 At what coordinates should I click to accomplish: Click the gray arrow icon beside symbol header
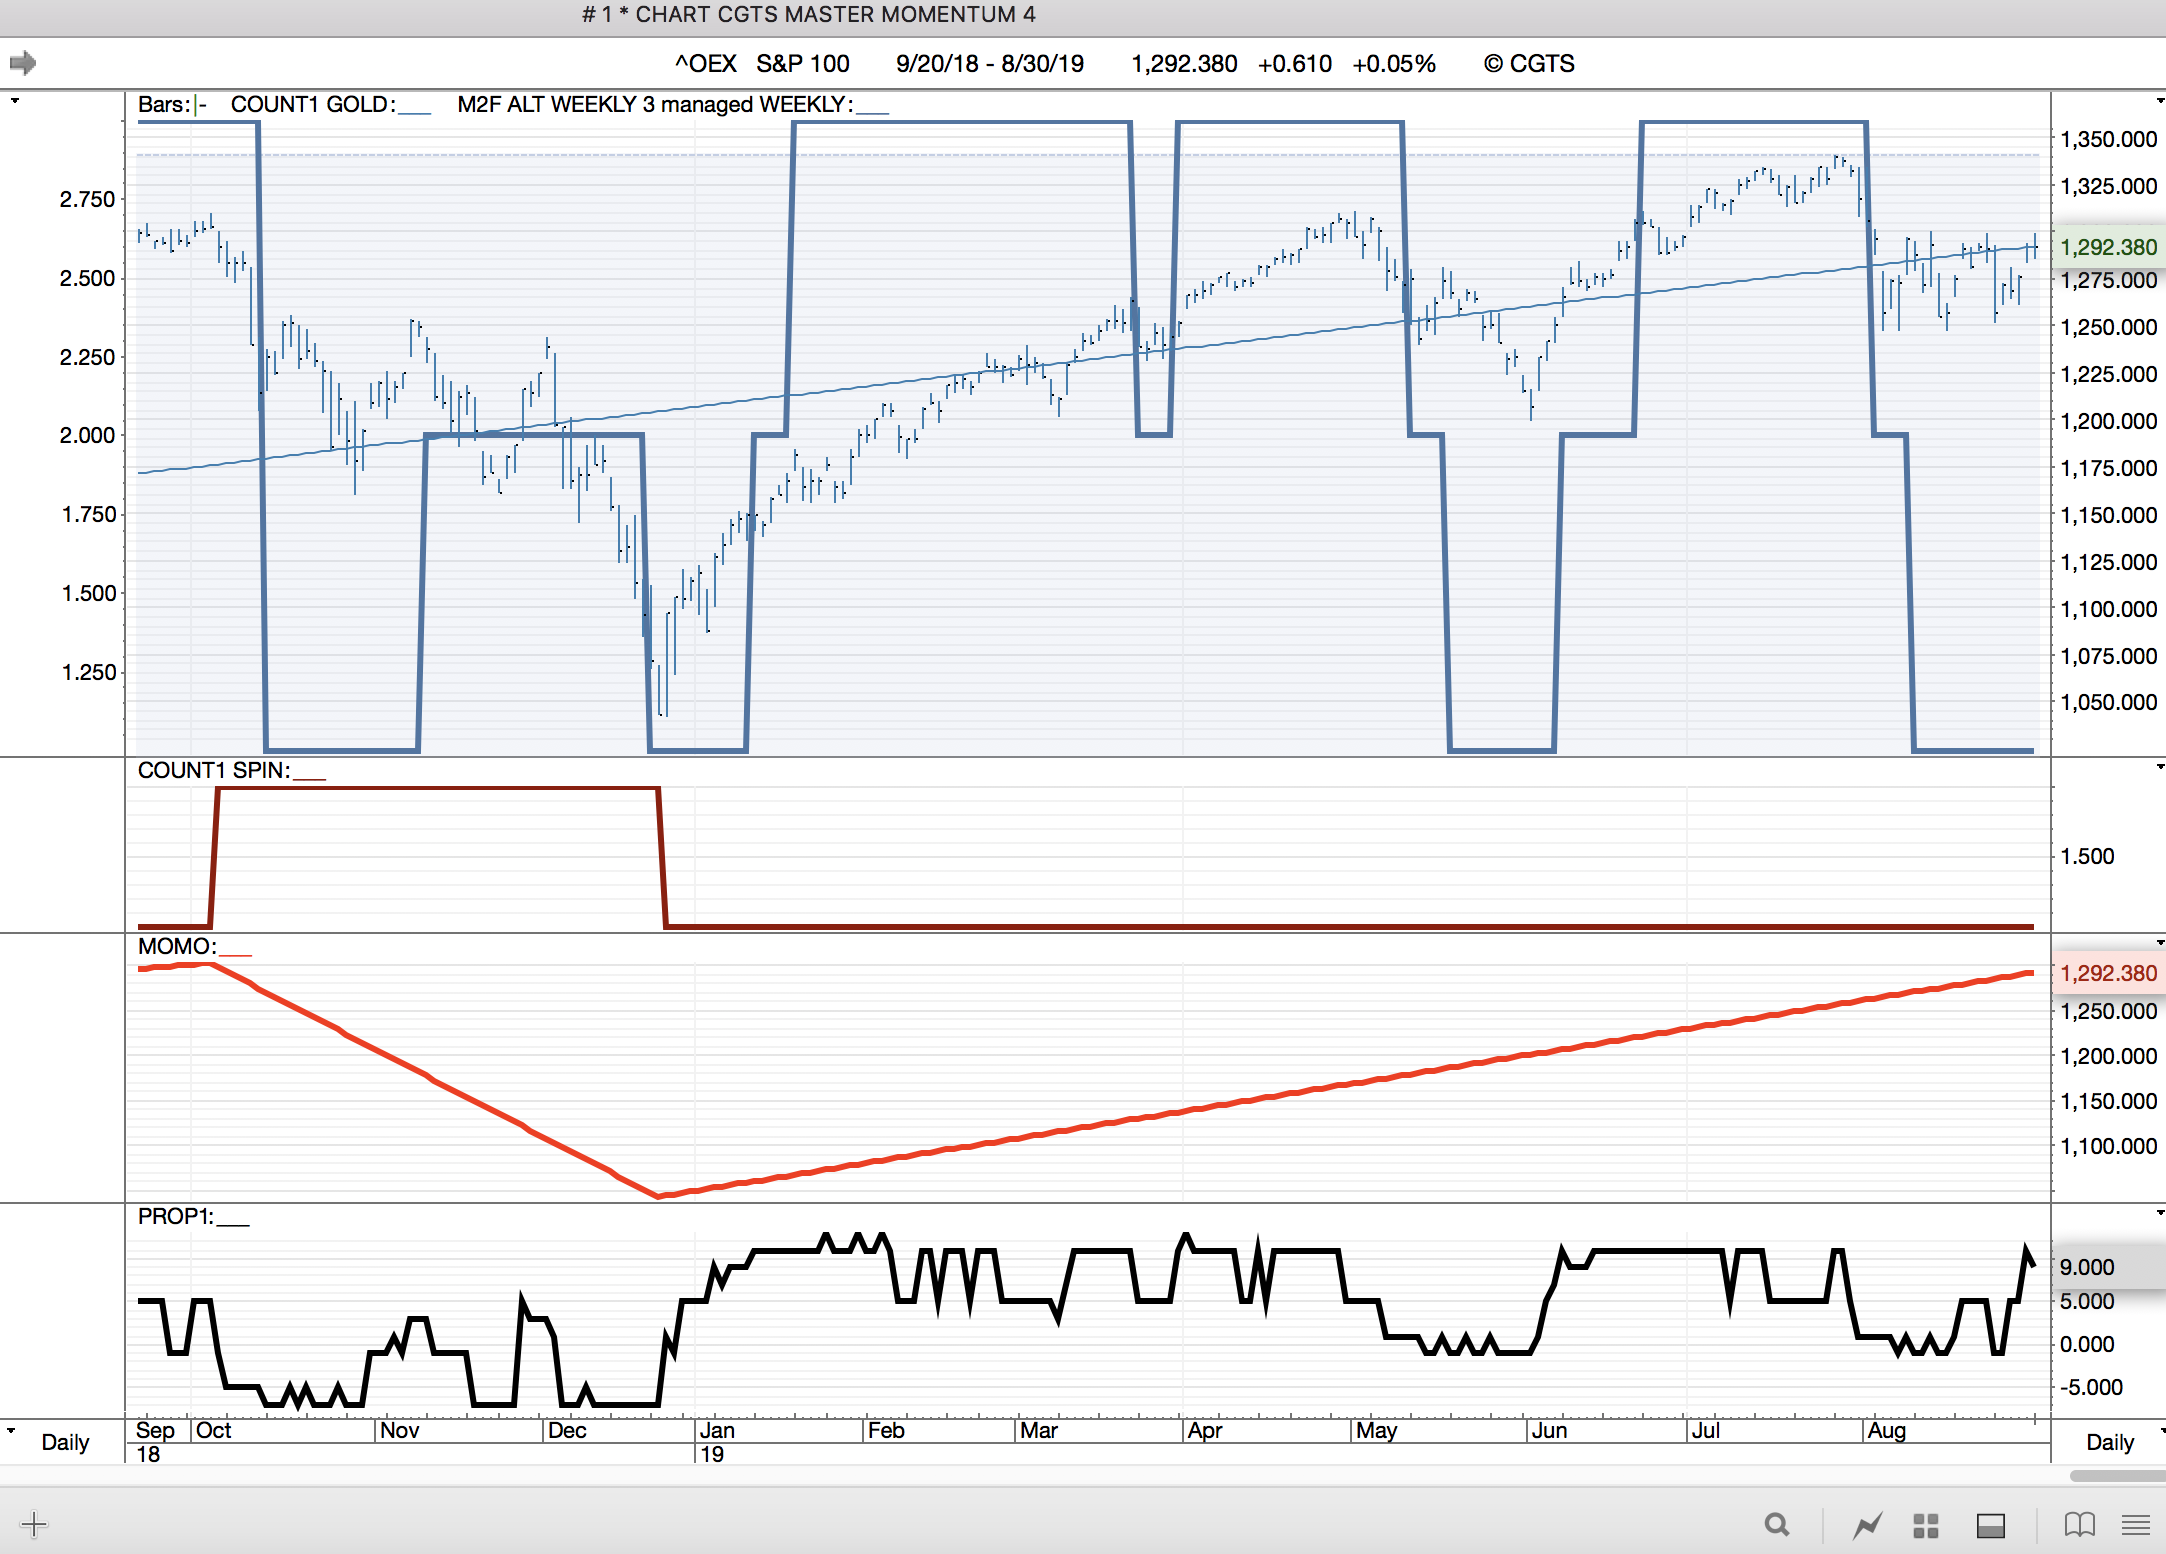[x=23, y=63]
